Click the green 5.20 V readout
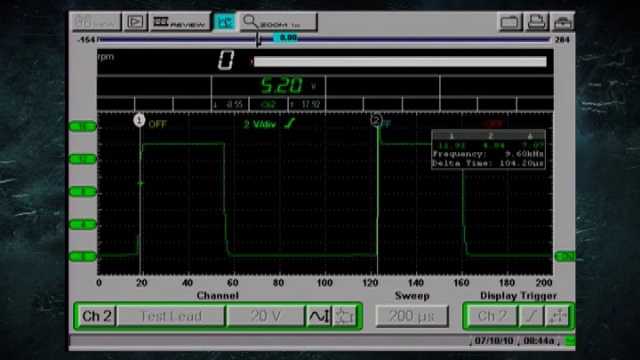The width and height of the screenshot is (640, 360). pyautogui.click(x=282, y=86)
